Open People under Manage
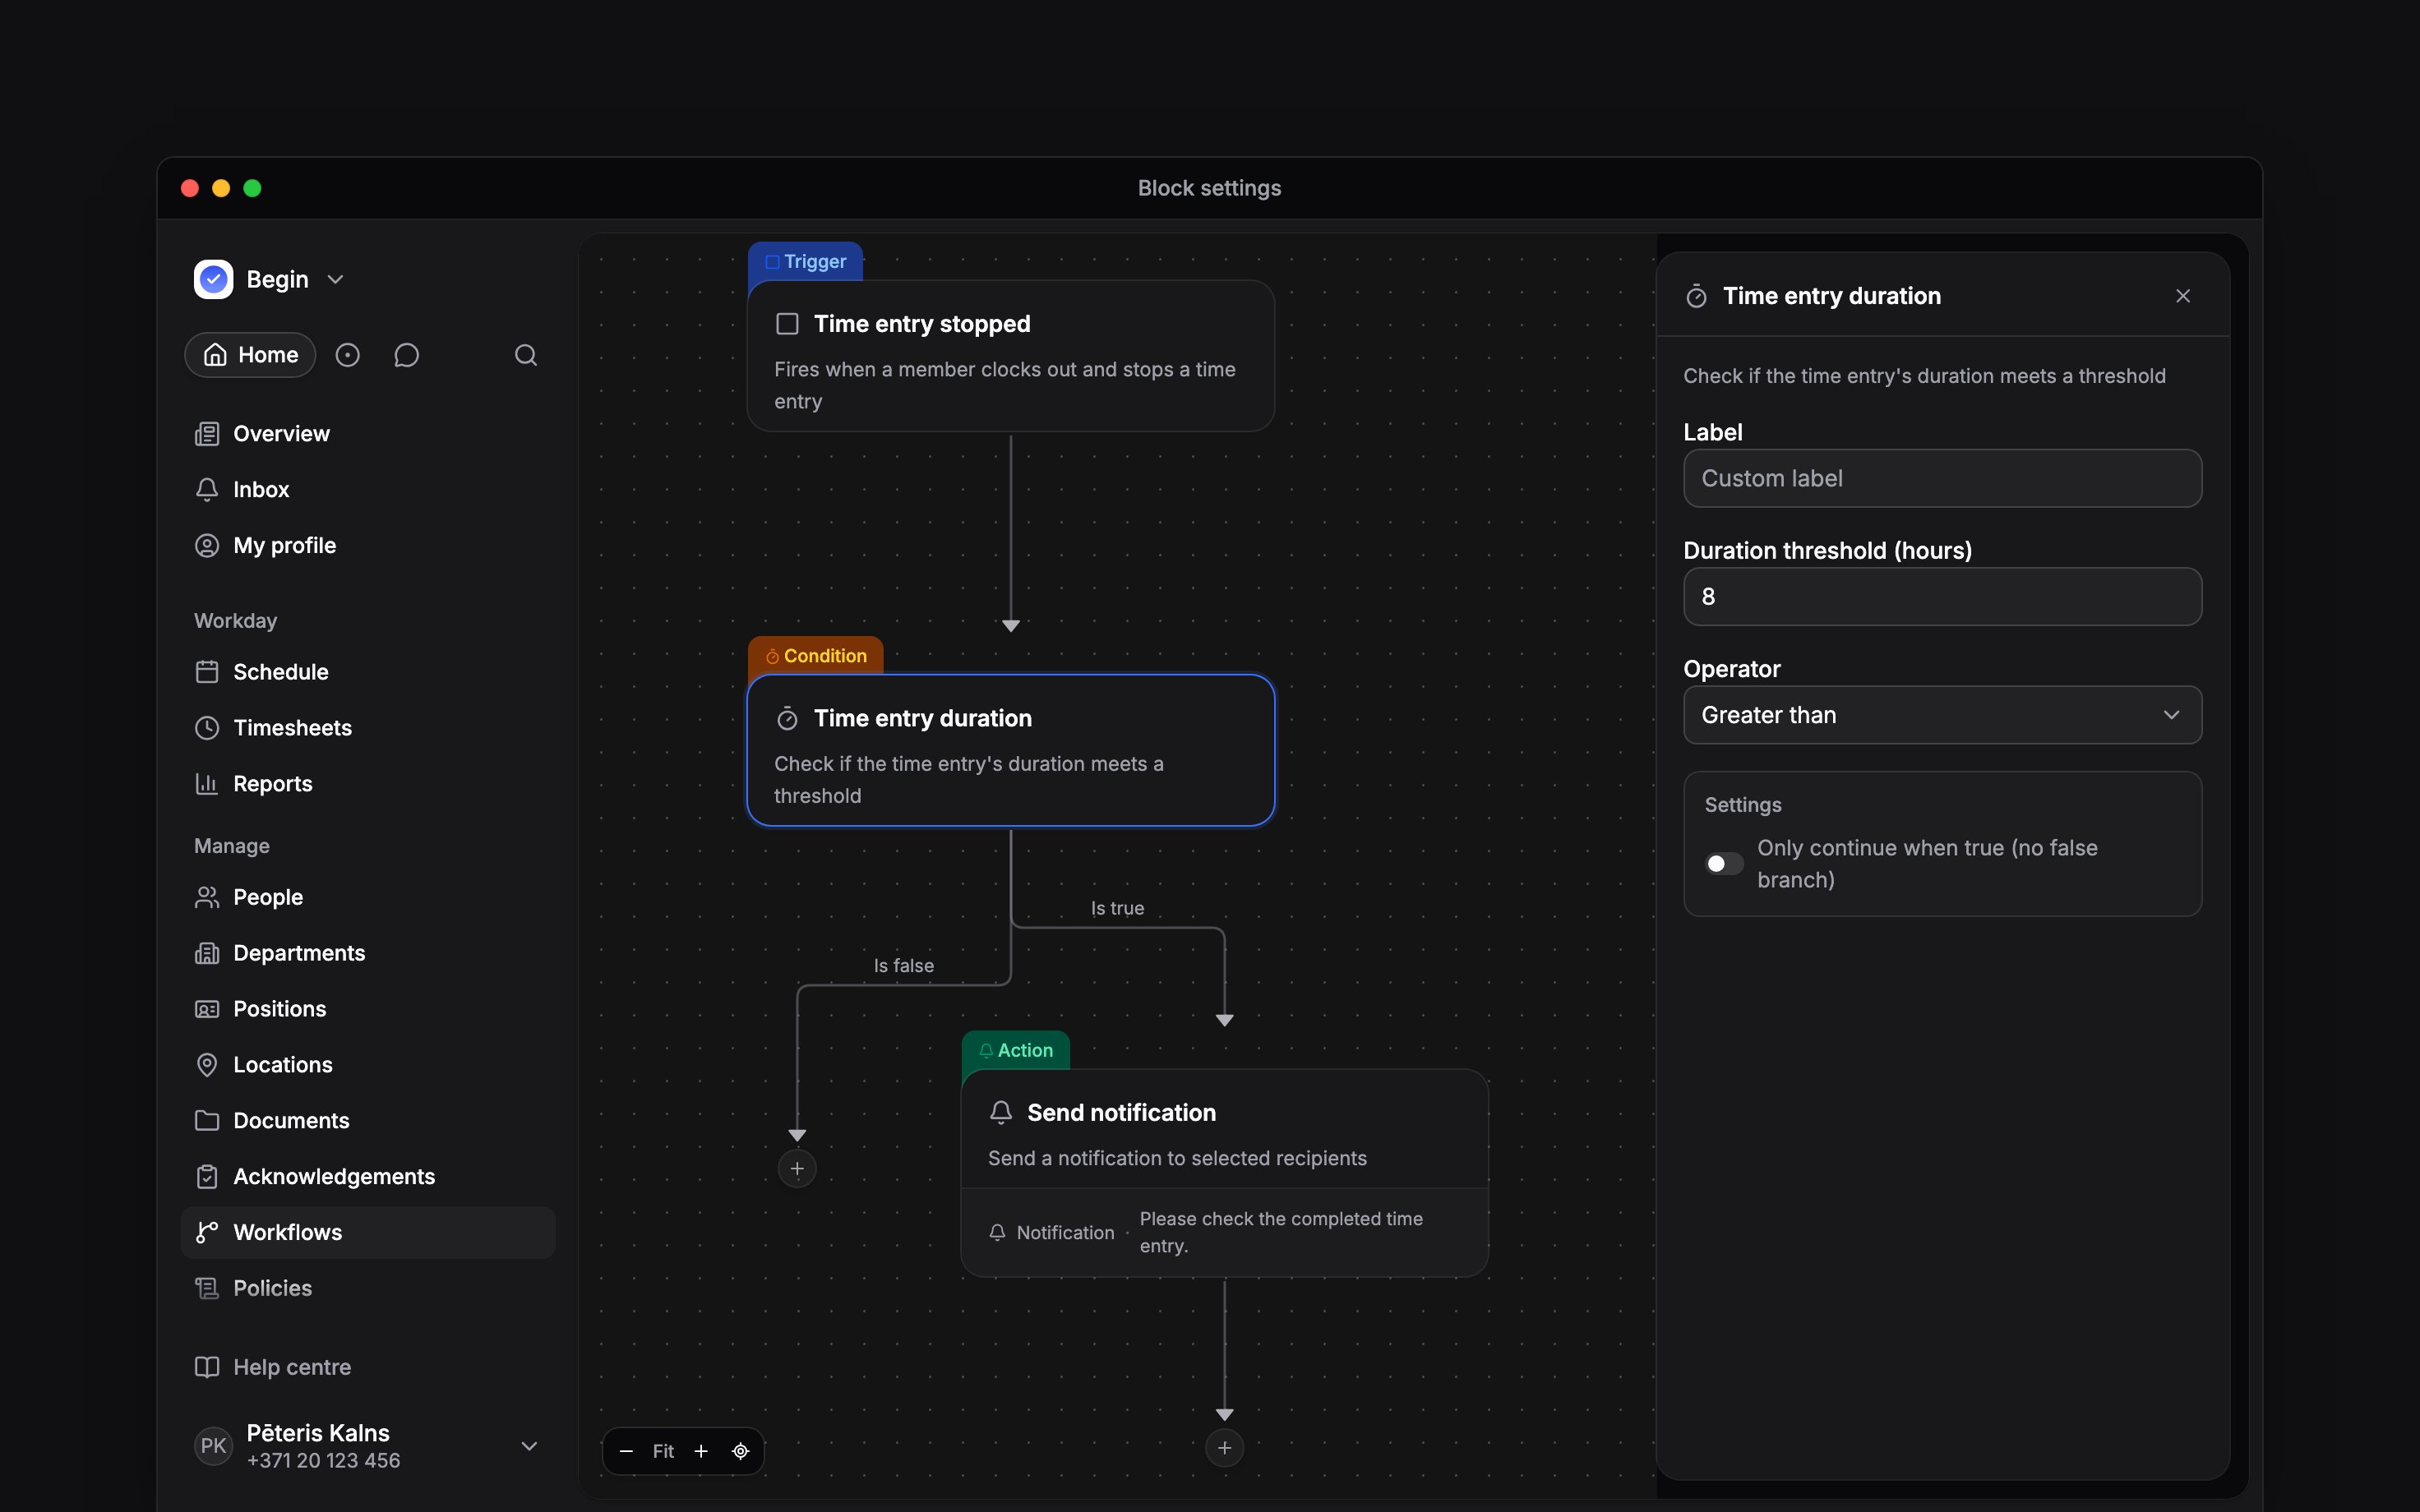This screenshot has width=2420, height=1512. [368, 897]
